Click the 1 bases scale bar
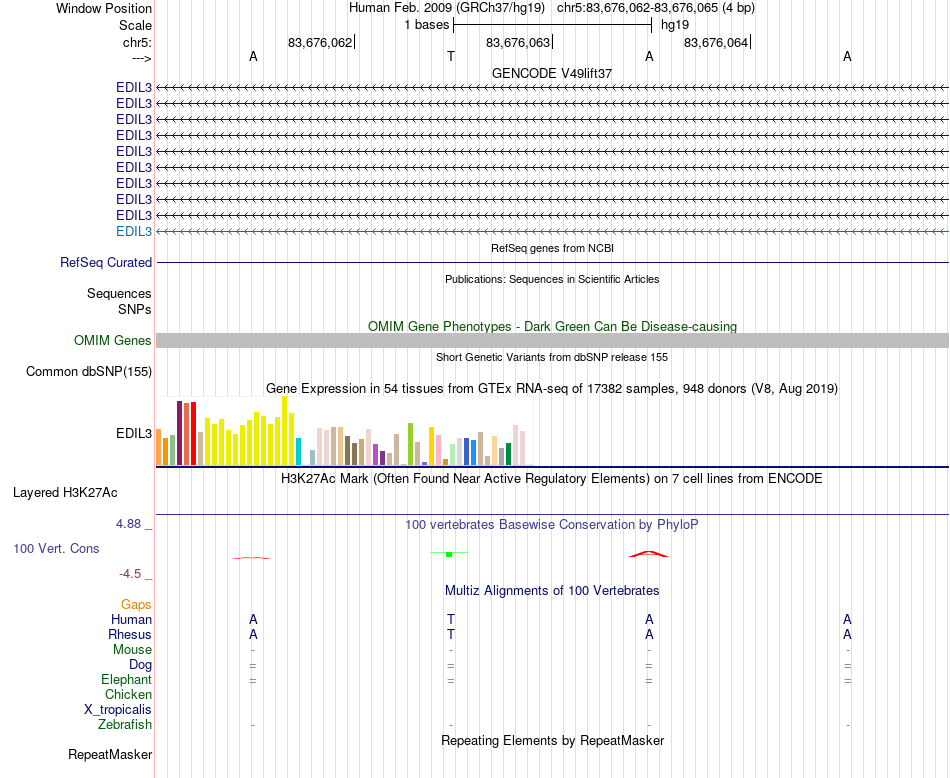950x778 pixels. [552, 25]
